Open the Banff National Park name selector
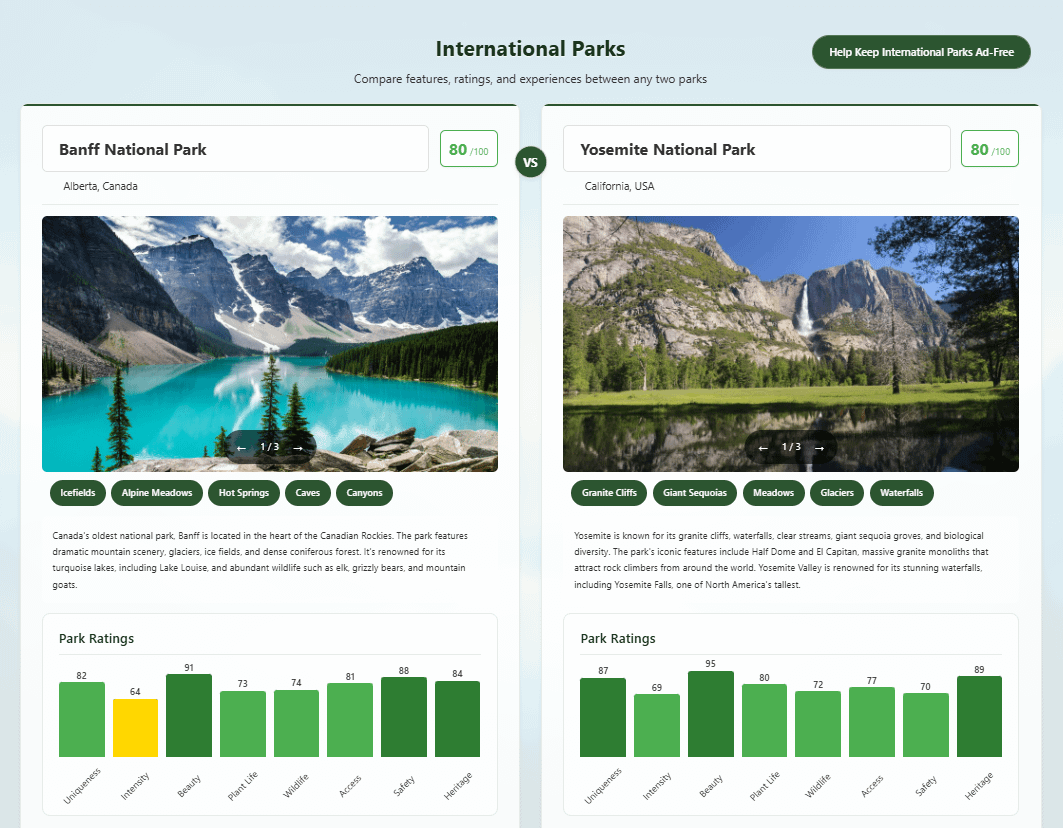The width and height of the screenshot is (1063, 828). (235, 148)
